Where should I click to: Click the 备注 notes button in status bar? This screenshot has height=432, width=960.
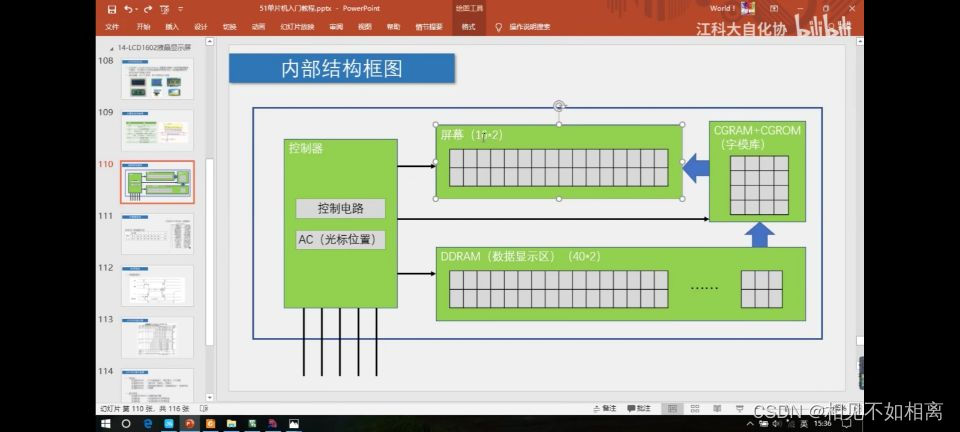point(605,408)
